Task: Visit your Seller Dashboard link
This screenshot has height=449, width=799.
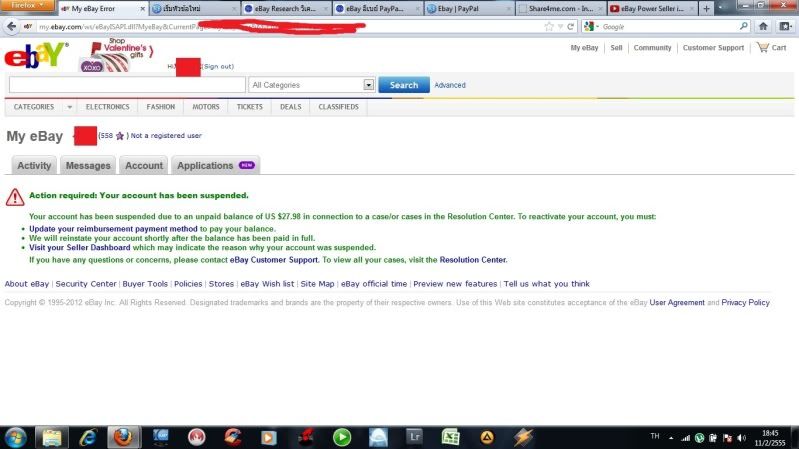Action: (79, 248)
